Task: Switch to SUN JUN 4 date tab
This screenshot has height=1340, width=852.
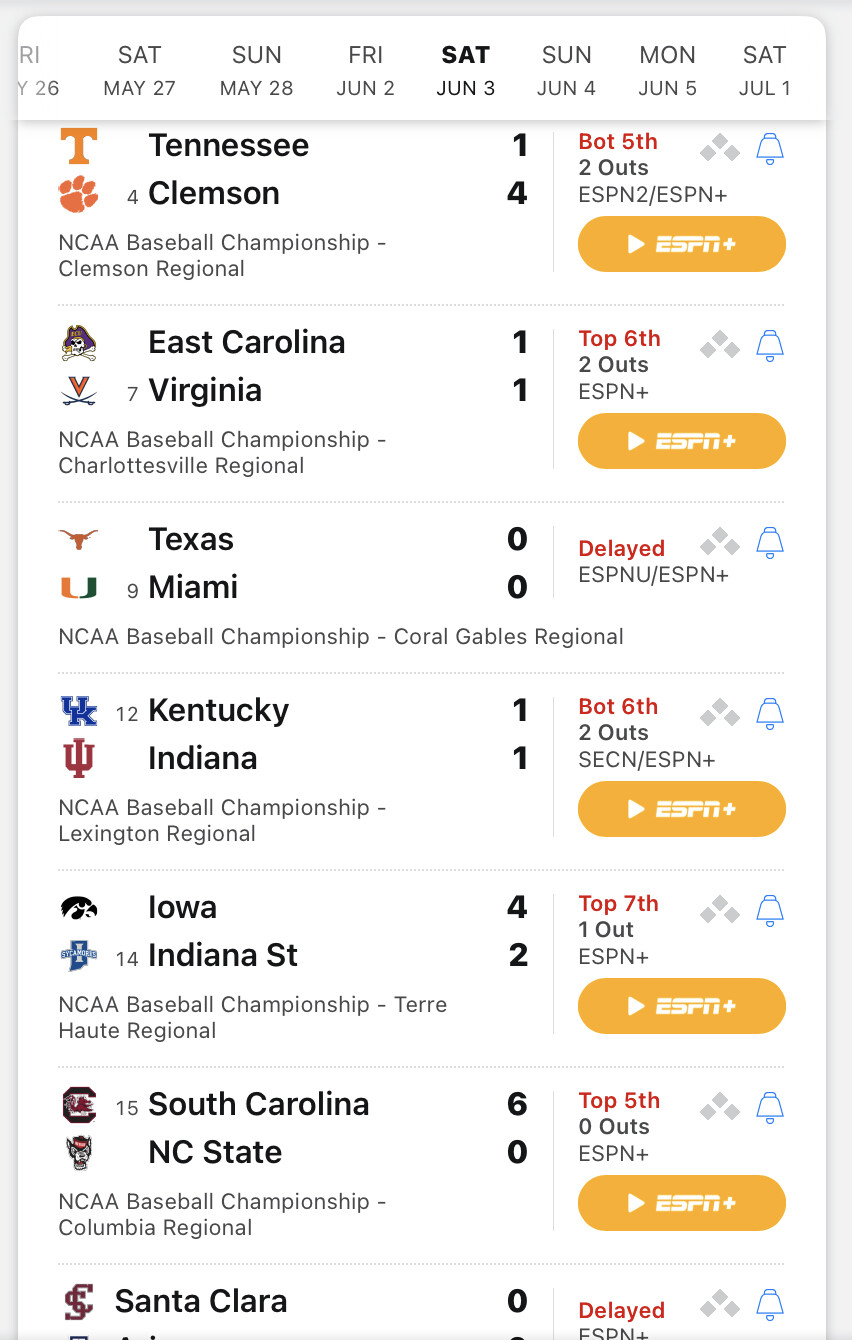Action: point(566,71)
